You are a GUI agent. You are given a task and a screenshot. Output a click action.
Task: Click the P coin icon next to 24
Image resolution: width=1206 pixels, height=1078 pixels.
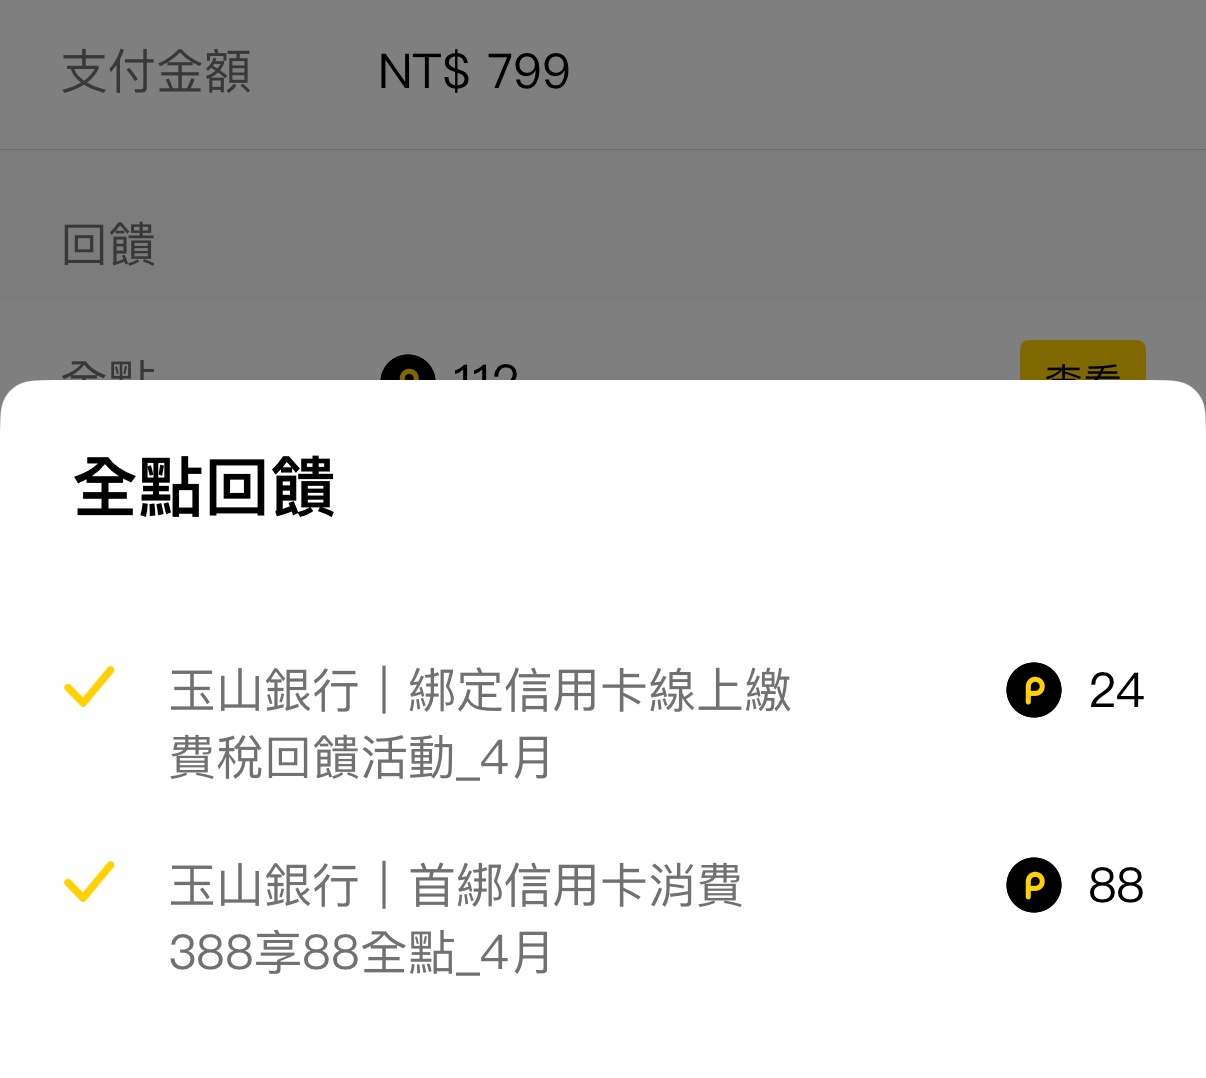[x=1033, y=690]
